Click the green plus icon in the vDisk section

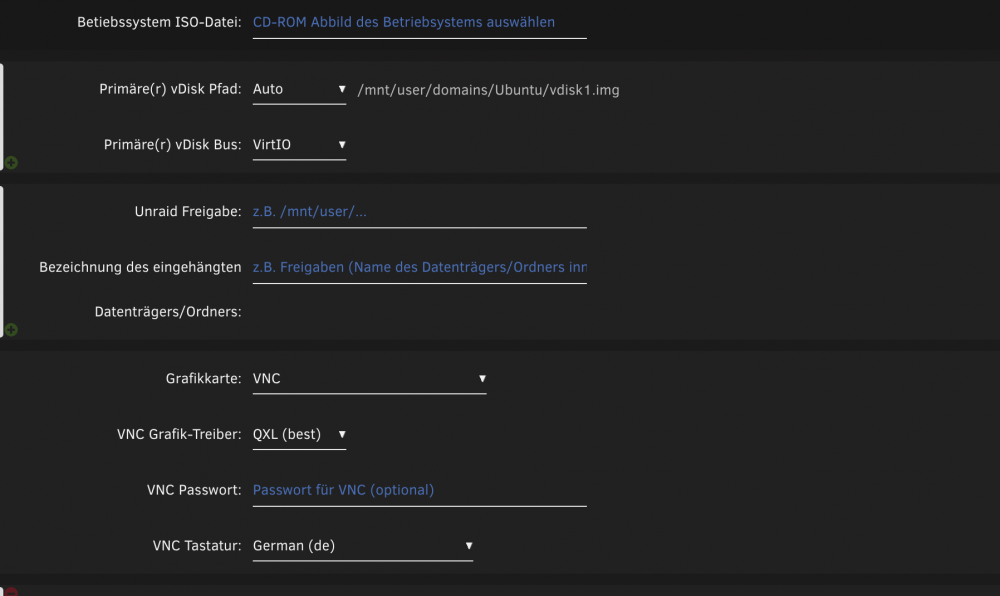pos(11,163)
